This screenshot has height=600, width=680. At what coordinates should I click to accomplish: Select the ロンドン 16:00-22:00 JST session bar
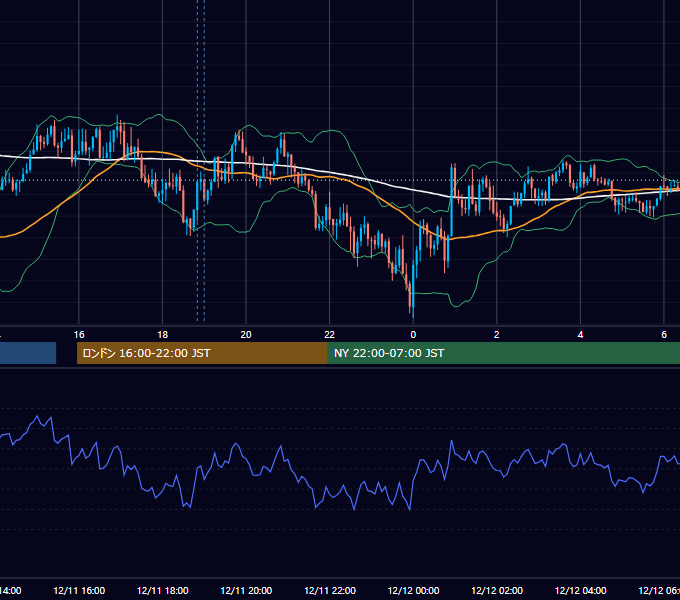(202, 353)
